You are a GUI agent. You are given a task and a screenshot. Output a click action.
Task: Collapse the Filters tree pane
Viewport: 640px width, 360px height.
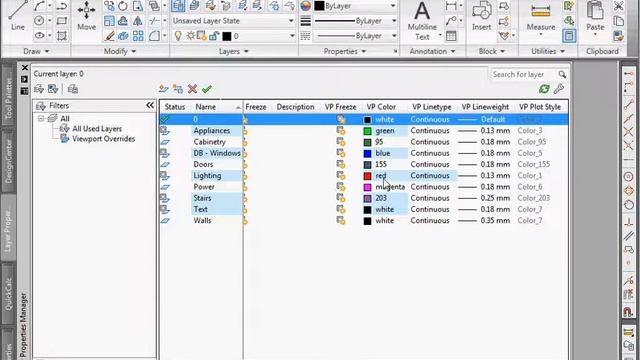(x=150, y=105)
